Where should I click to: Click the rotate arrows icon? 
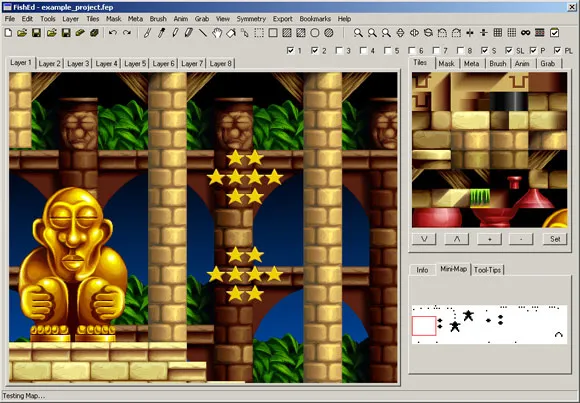click(428, 33)
